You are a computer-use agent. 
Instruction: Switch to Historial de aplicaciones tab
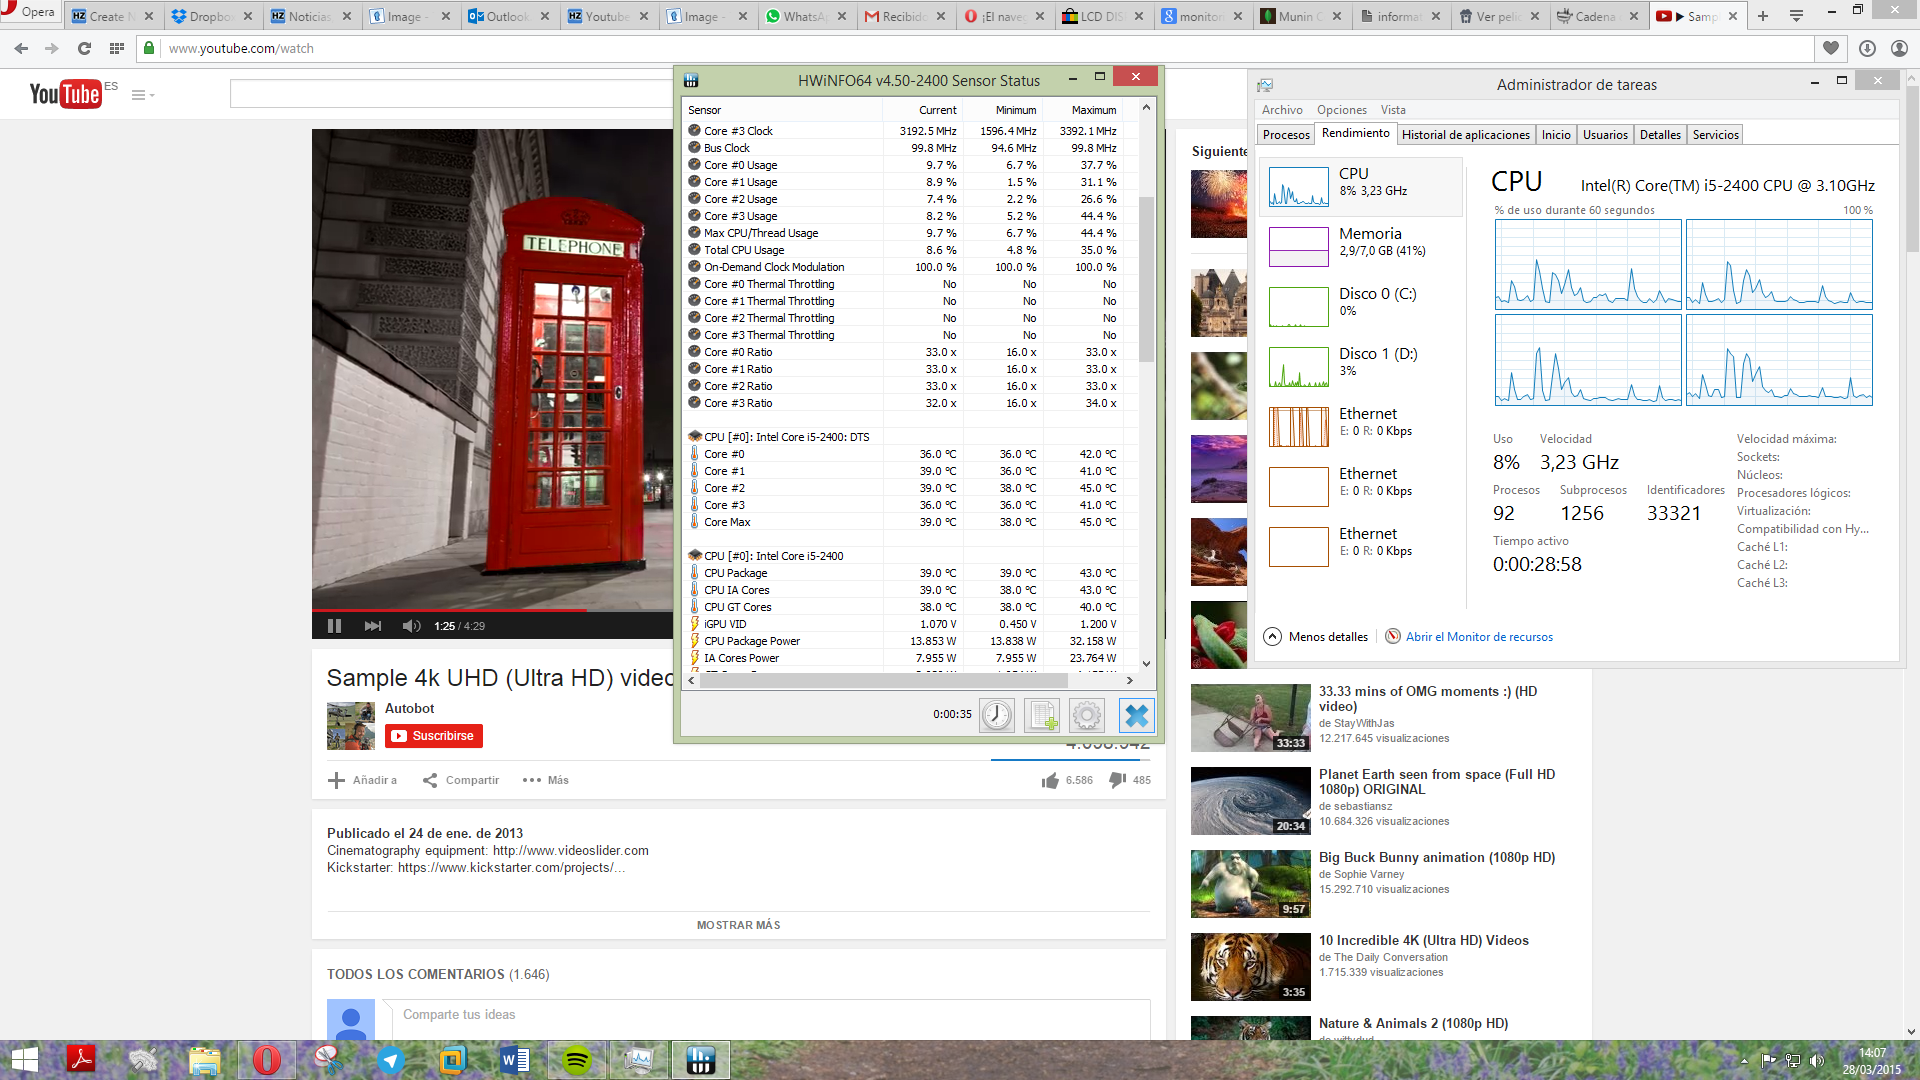(1465, 135)
